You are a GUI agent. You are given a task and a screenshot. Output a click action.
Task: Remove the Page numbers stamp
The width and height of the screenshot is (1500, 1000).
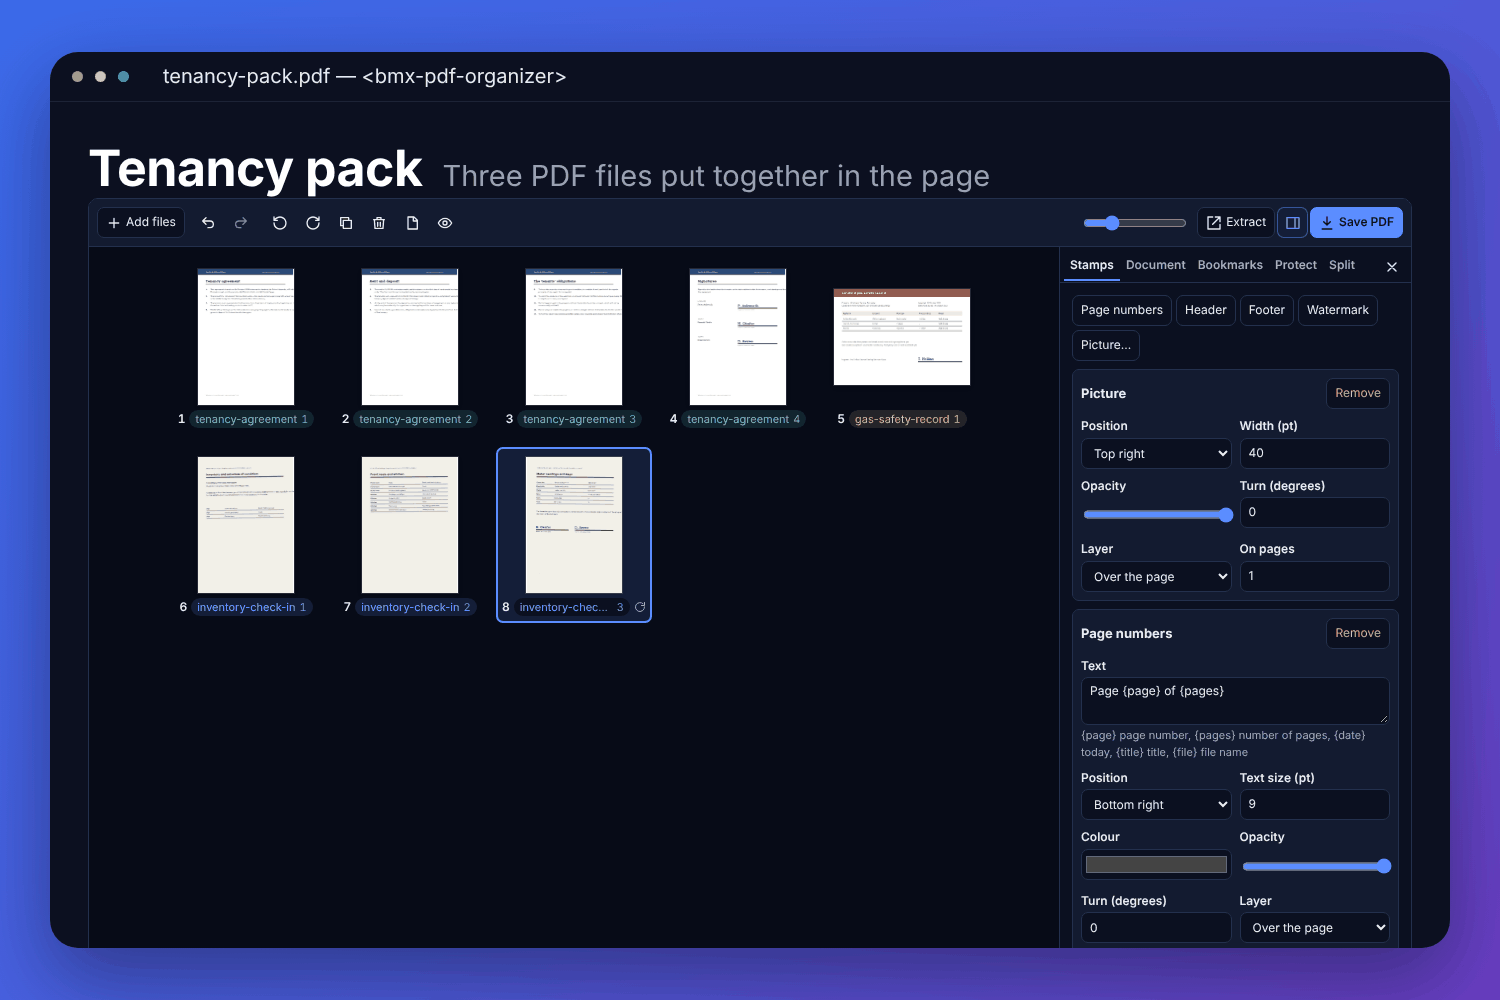coord(1358,633)
